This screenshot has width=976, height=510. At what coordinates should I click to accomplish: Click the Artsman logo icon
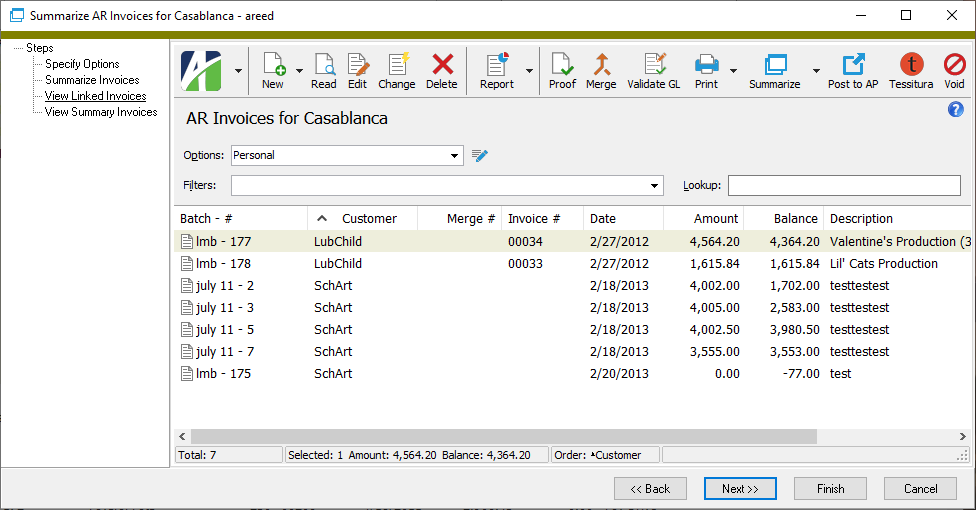coord(201,71)
